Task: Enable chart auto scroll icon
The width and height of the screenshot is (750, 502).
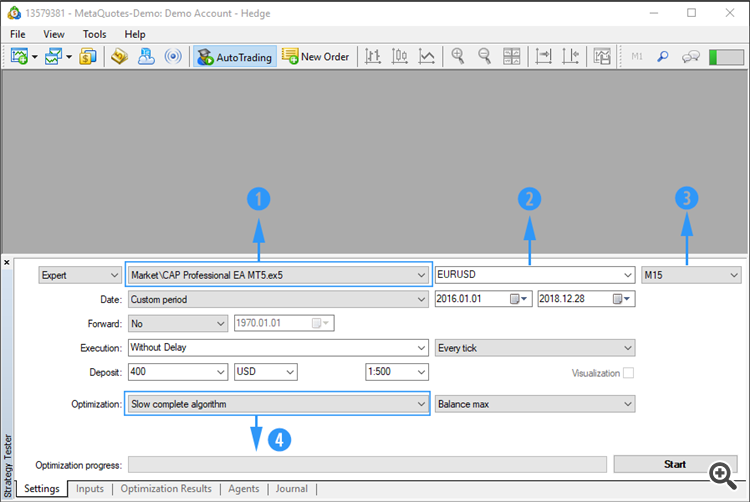Action: 543,56
